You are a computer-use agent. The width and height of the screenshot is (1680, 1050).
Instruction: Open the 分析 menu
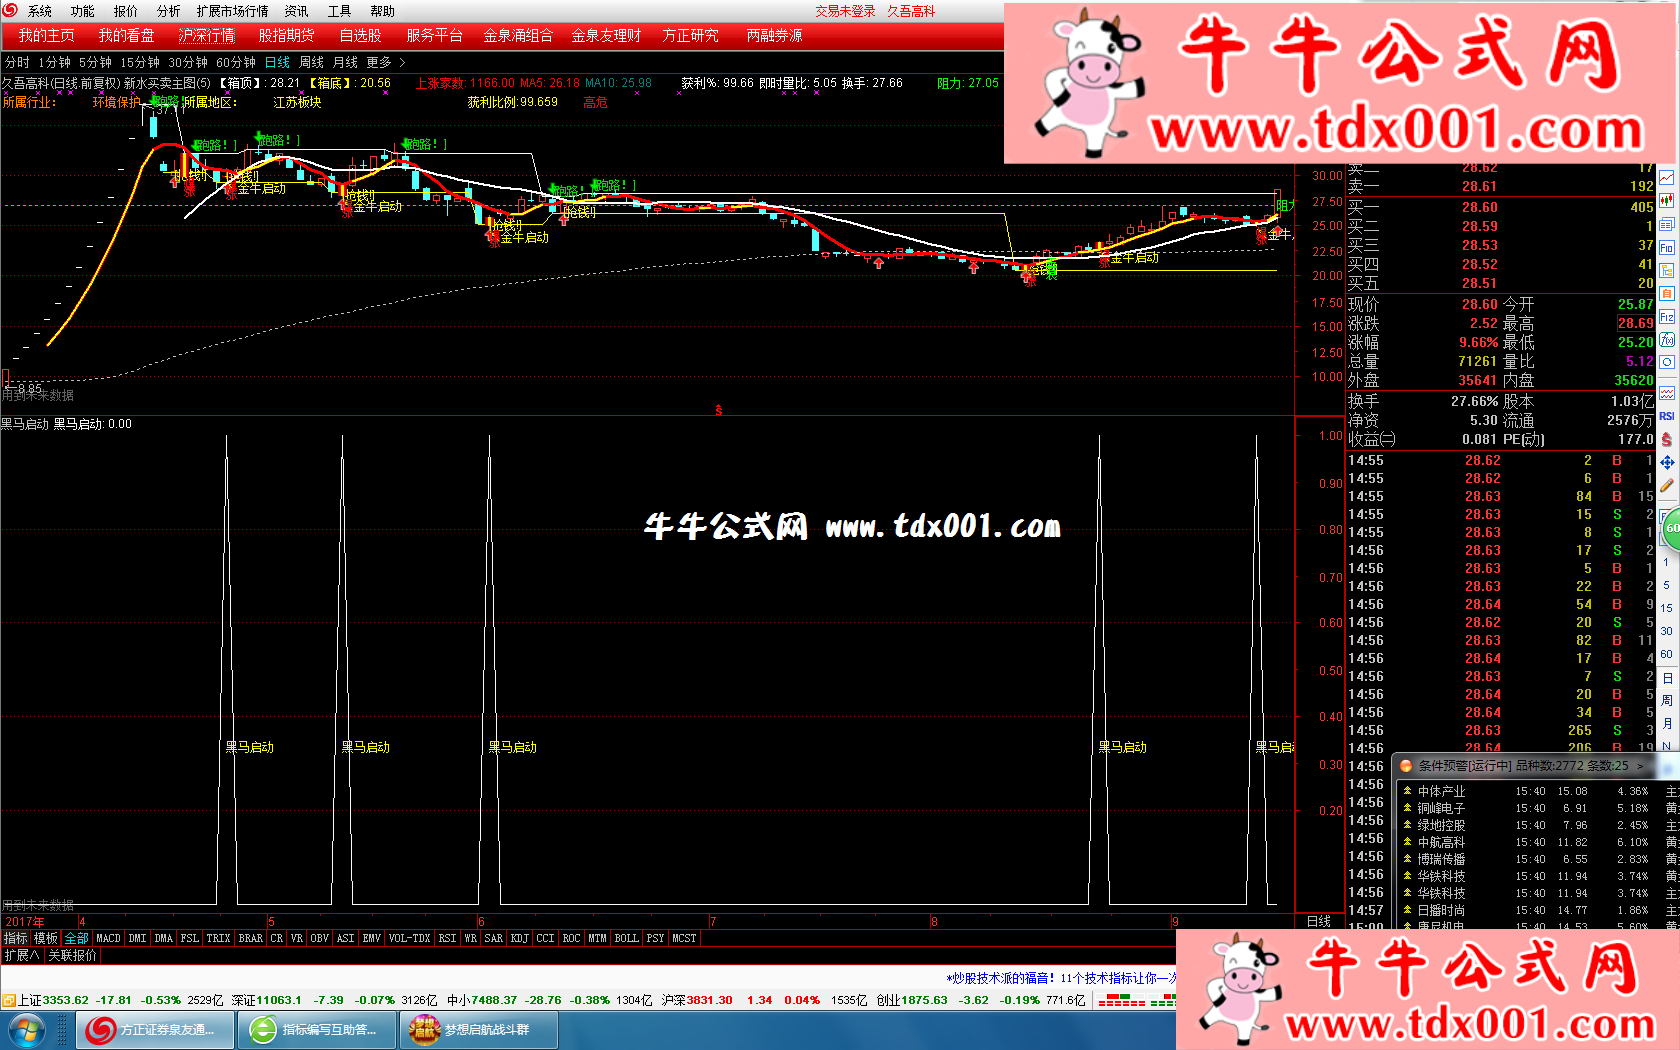[169, 11]
